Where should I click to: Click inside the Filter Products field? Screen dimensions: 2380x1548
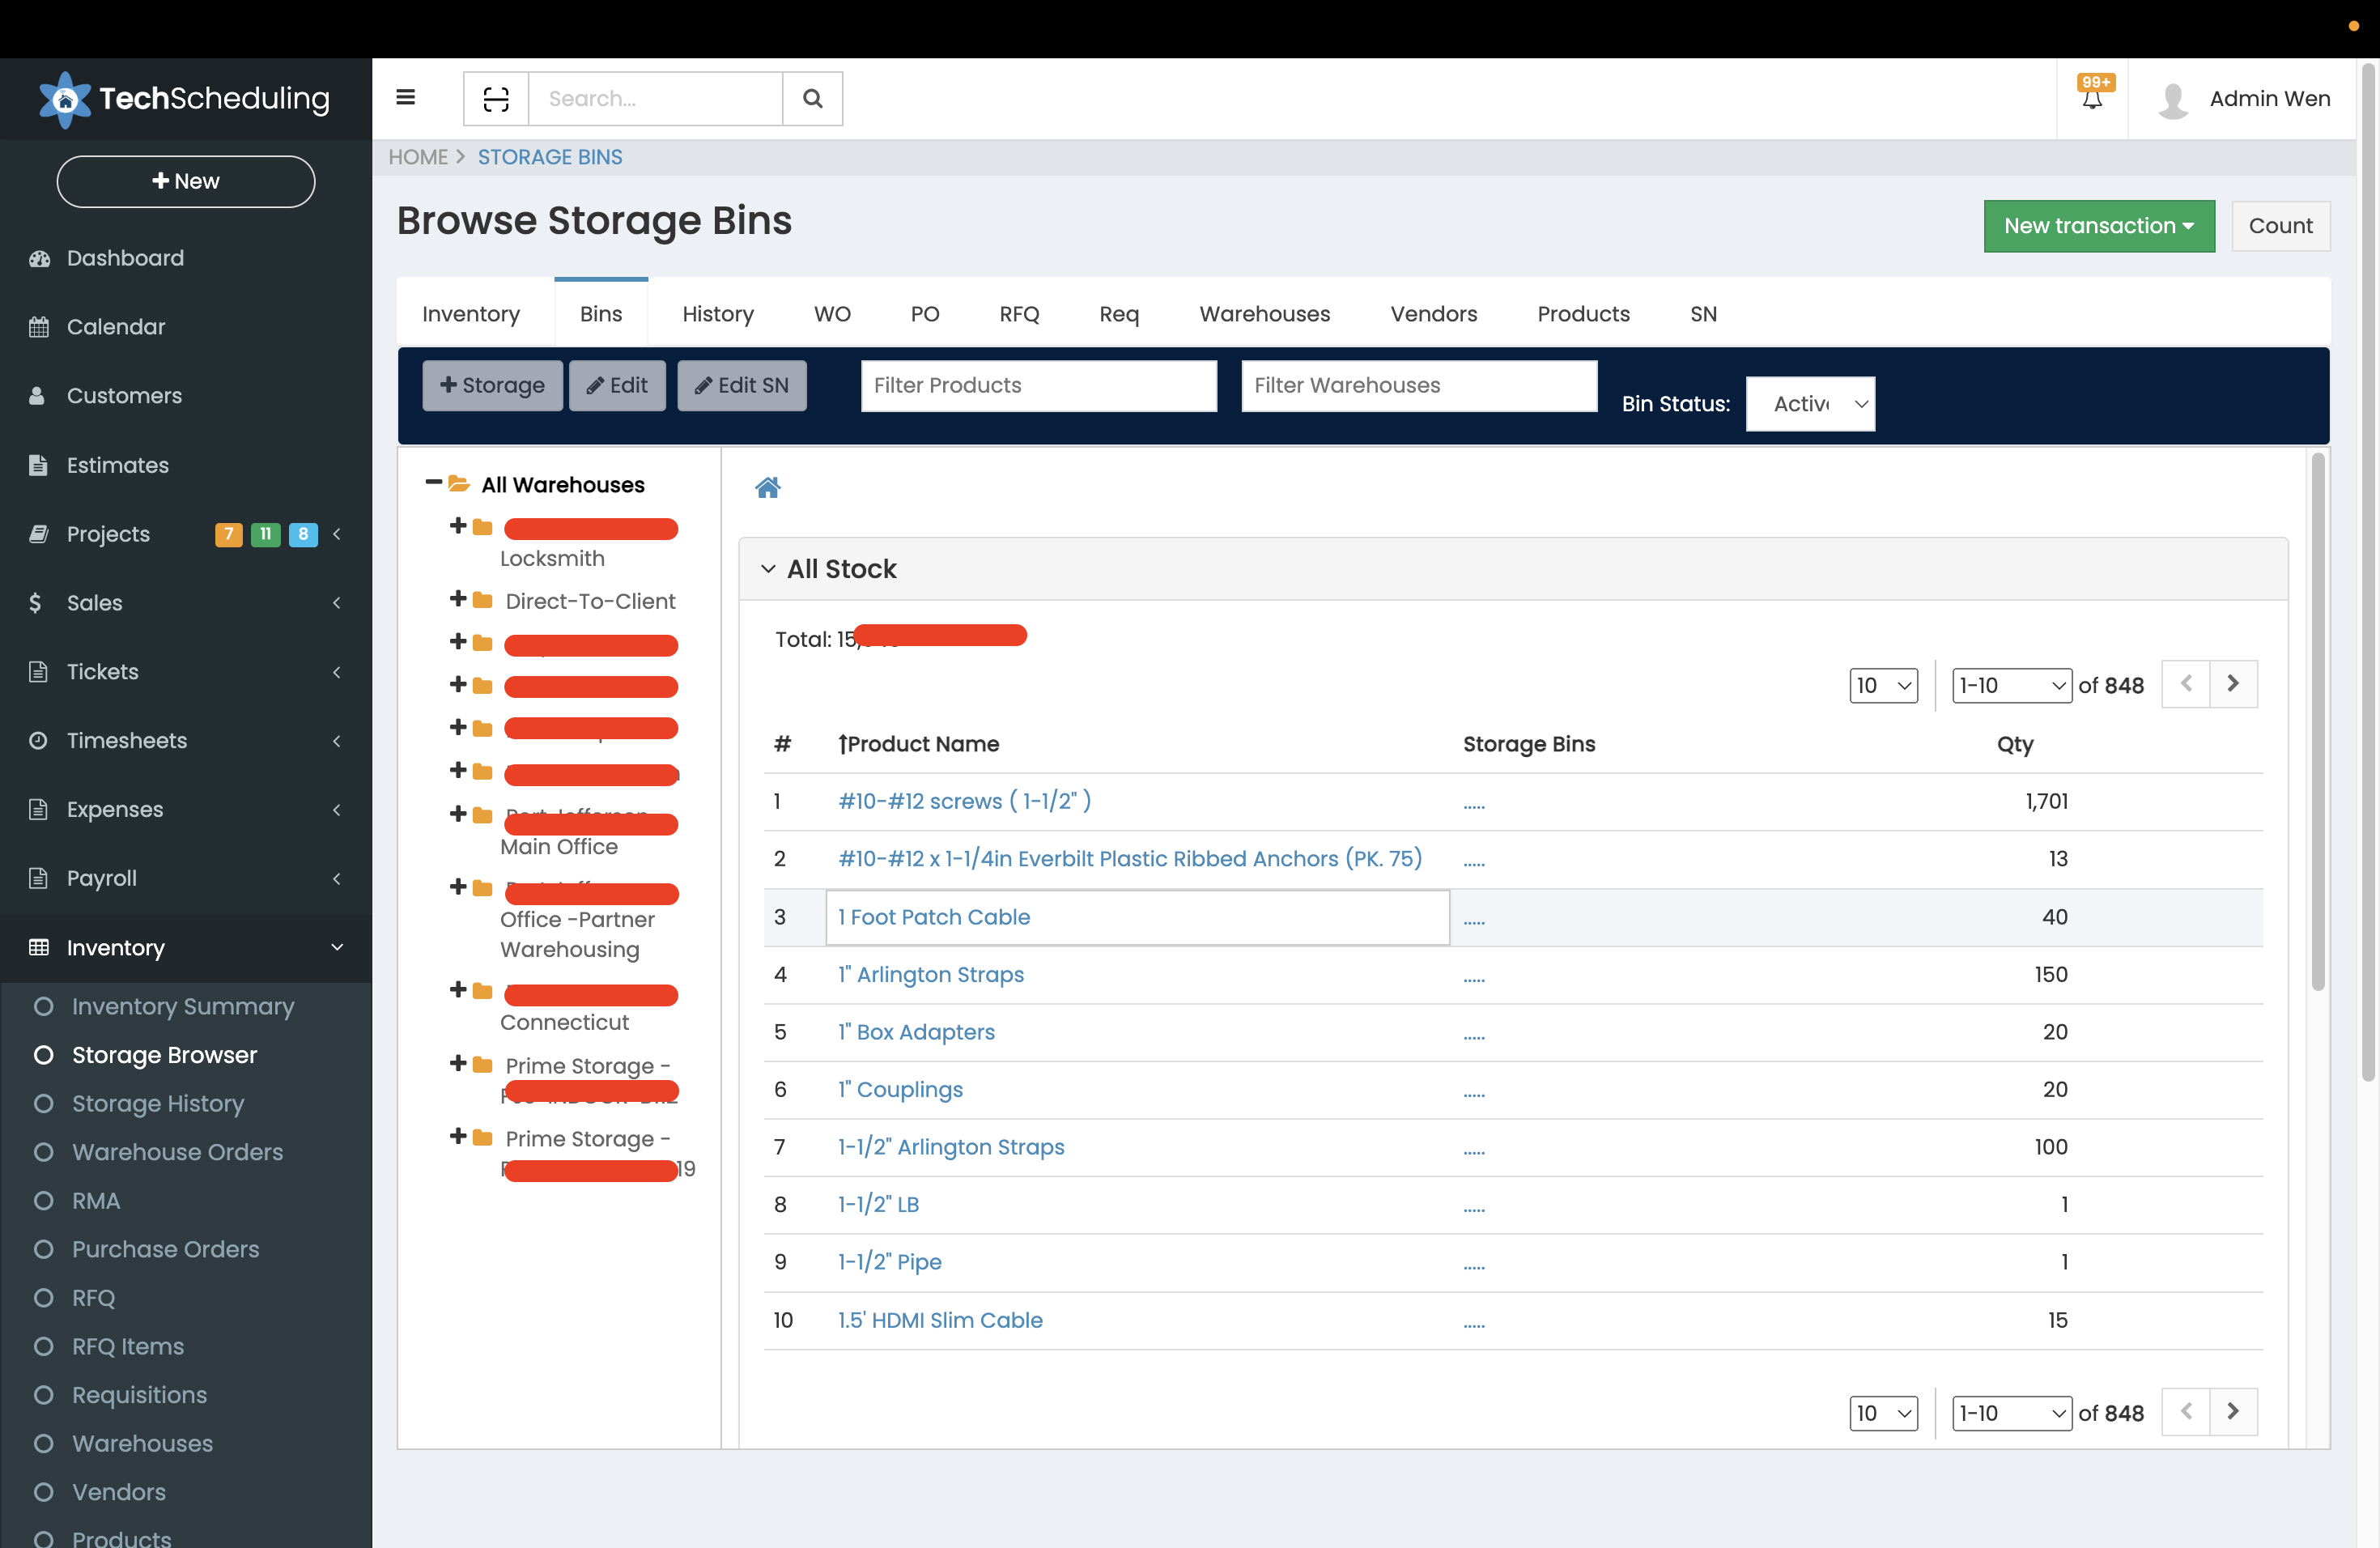coord(1038,385)
